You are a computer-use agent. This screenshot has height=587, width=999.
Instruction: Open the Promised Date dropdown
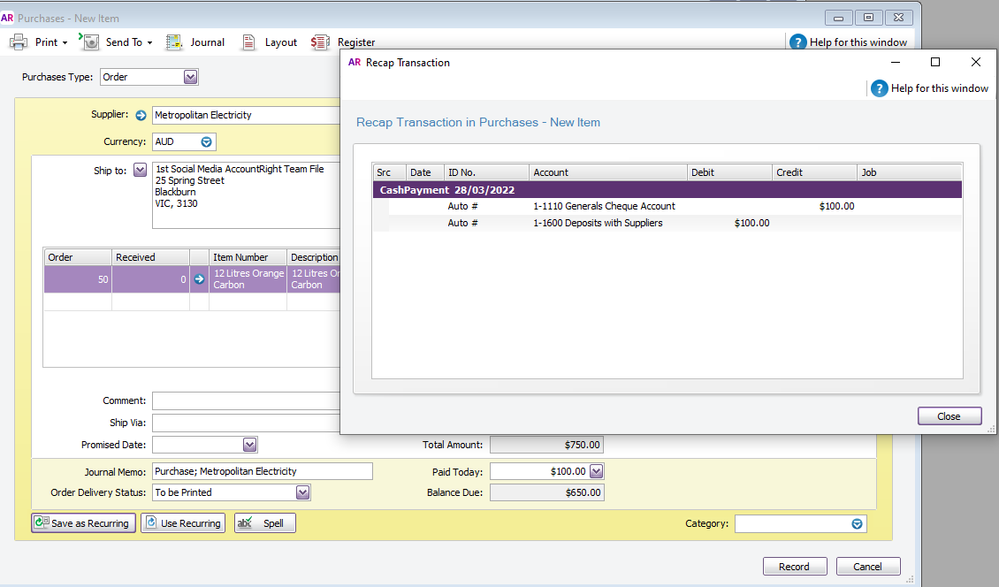coord(250,444)
